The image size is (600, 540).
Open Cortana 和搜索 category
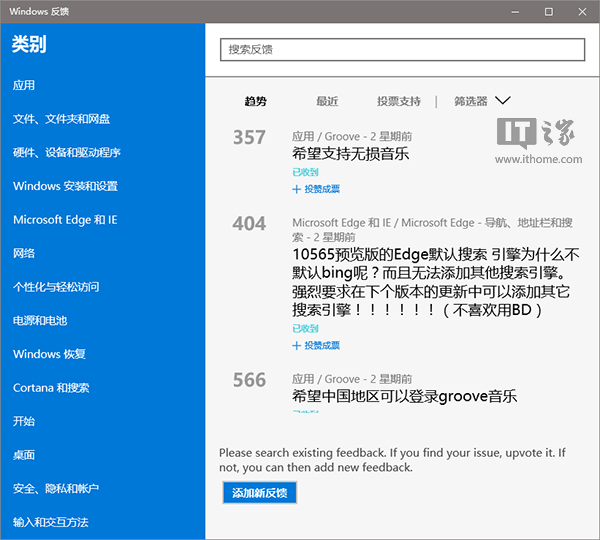[x=51, y=388]
